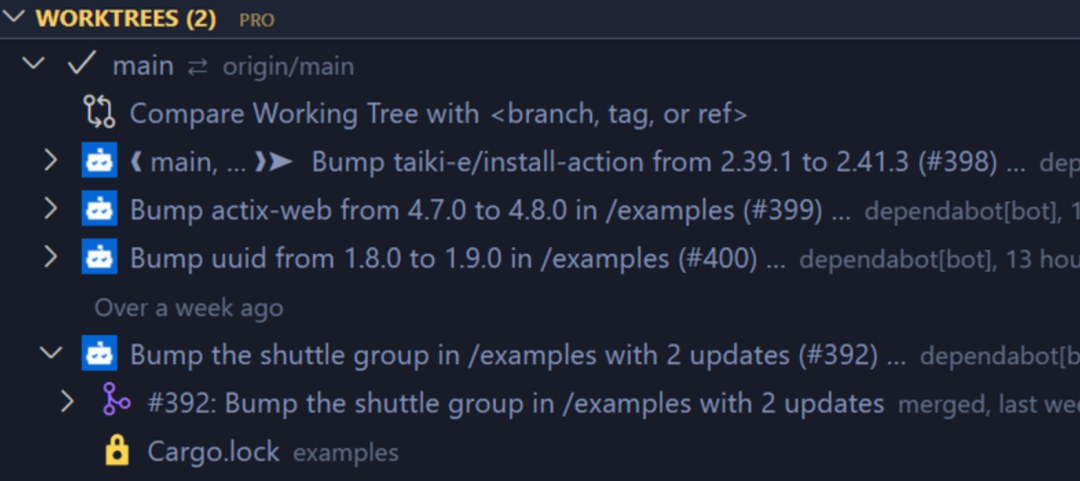Viewport: 1080px width, 481px height.
Task: Click the purple merged pull request icon
Action: pos(117,402)
